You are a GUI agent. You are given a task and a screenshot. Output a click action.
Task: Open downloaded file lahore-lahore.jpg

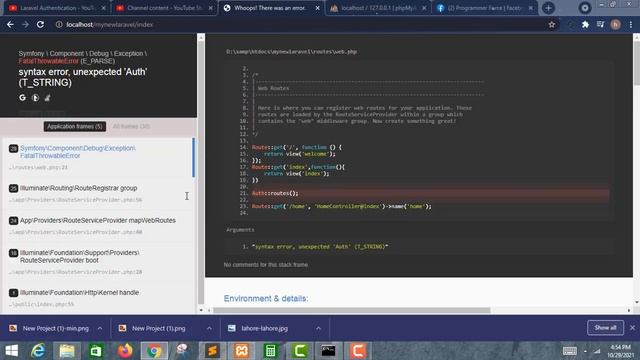pos(264,328)
